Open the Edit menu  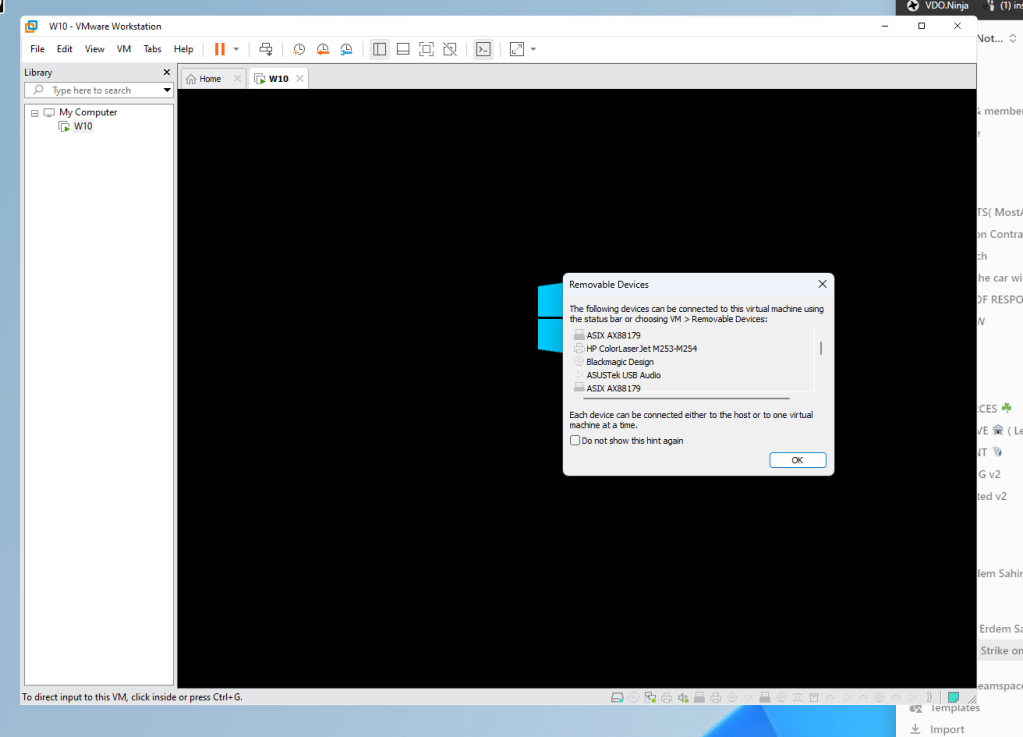(64, 49)
